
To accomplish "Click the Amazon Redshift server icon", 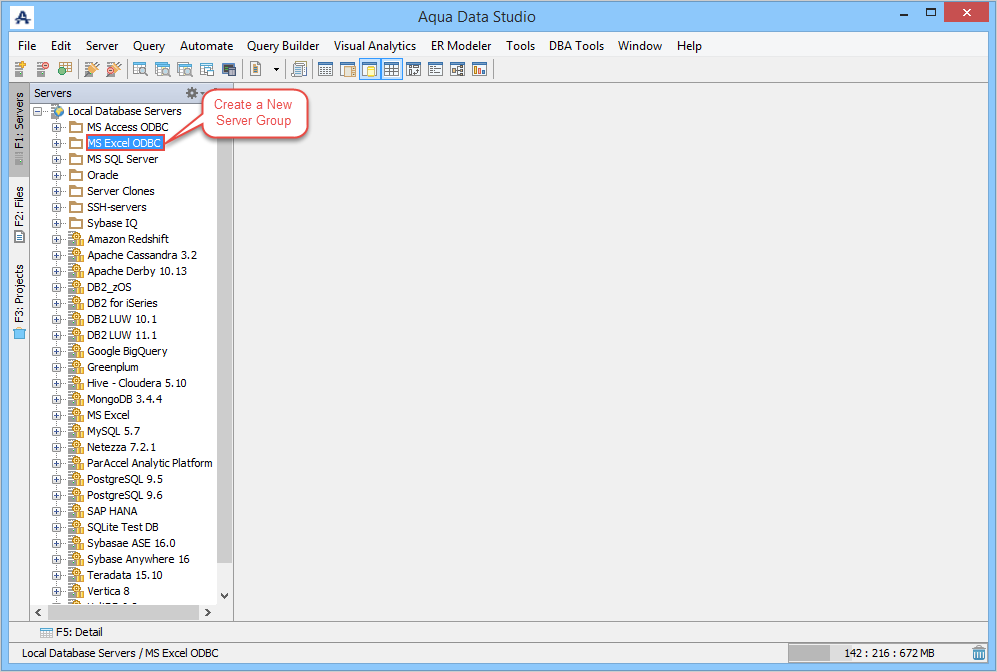I will [76, 239].
